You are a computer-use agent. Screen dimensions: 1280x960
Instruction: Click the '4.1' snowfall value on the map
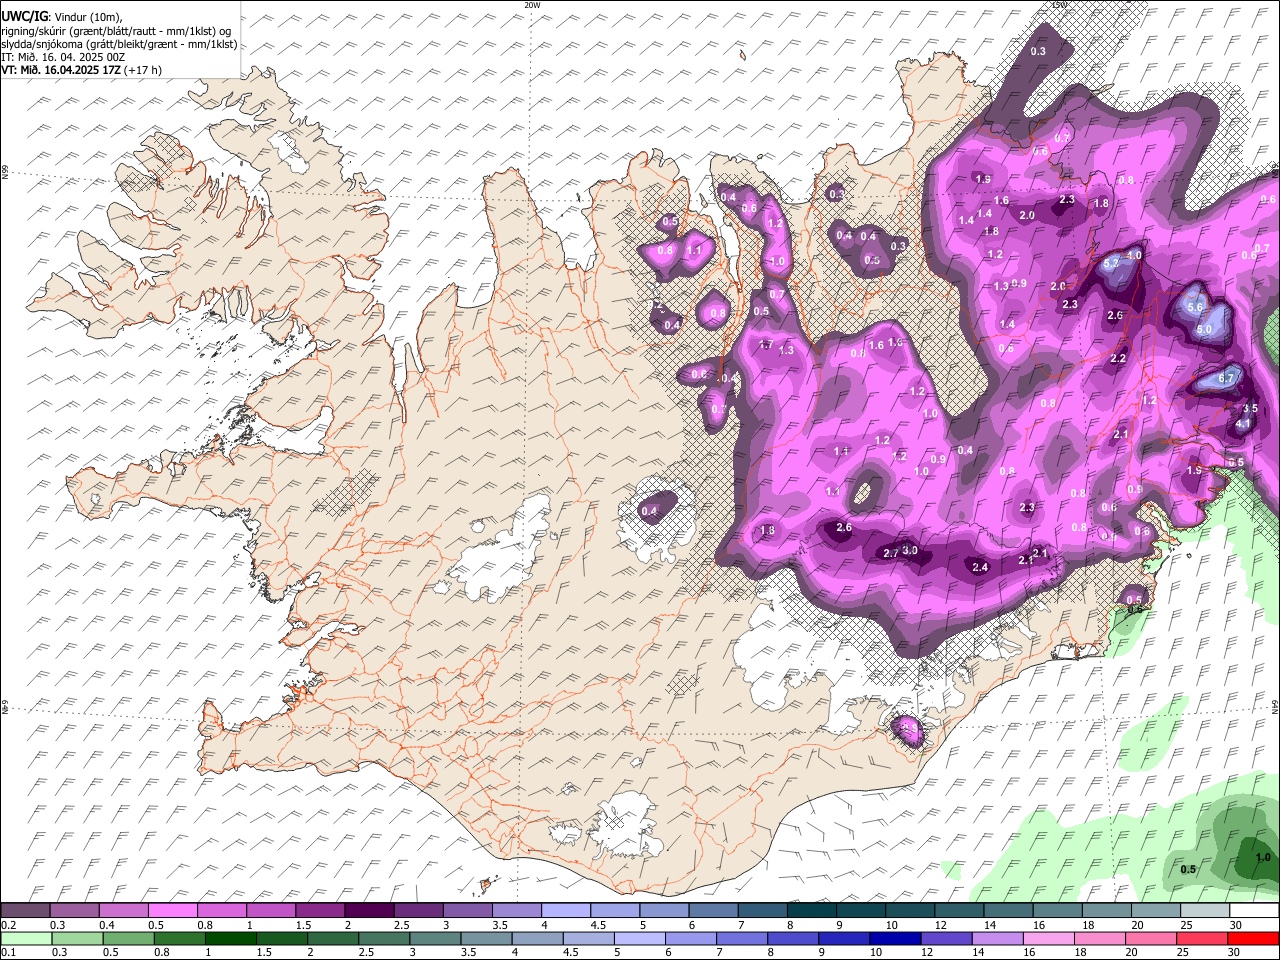1243,424
